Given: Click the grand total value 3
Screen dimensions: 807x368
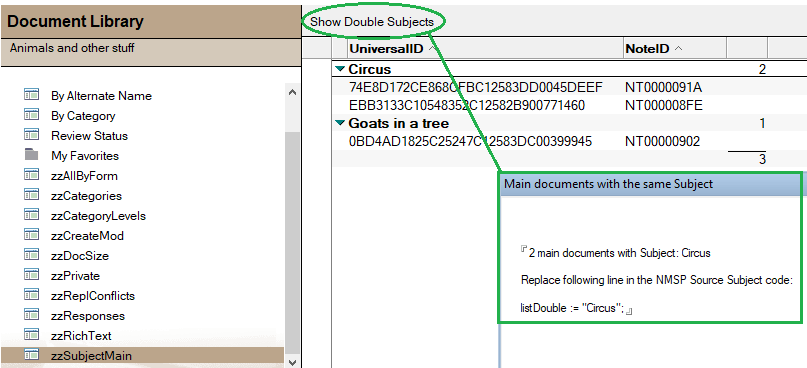Looking at the screenshot, I should [x=762, y=160].
